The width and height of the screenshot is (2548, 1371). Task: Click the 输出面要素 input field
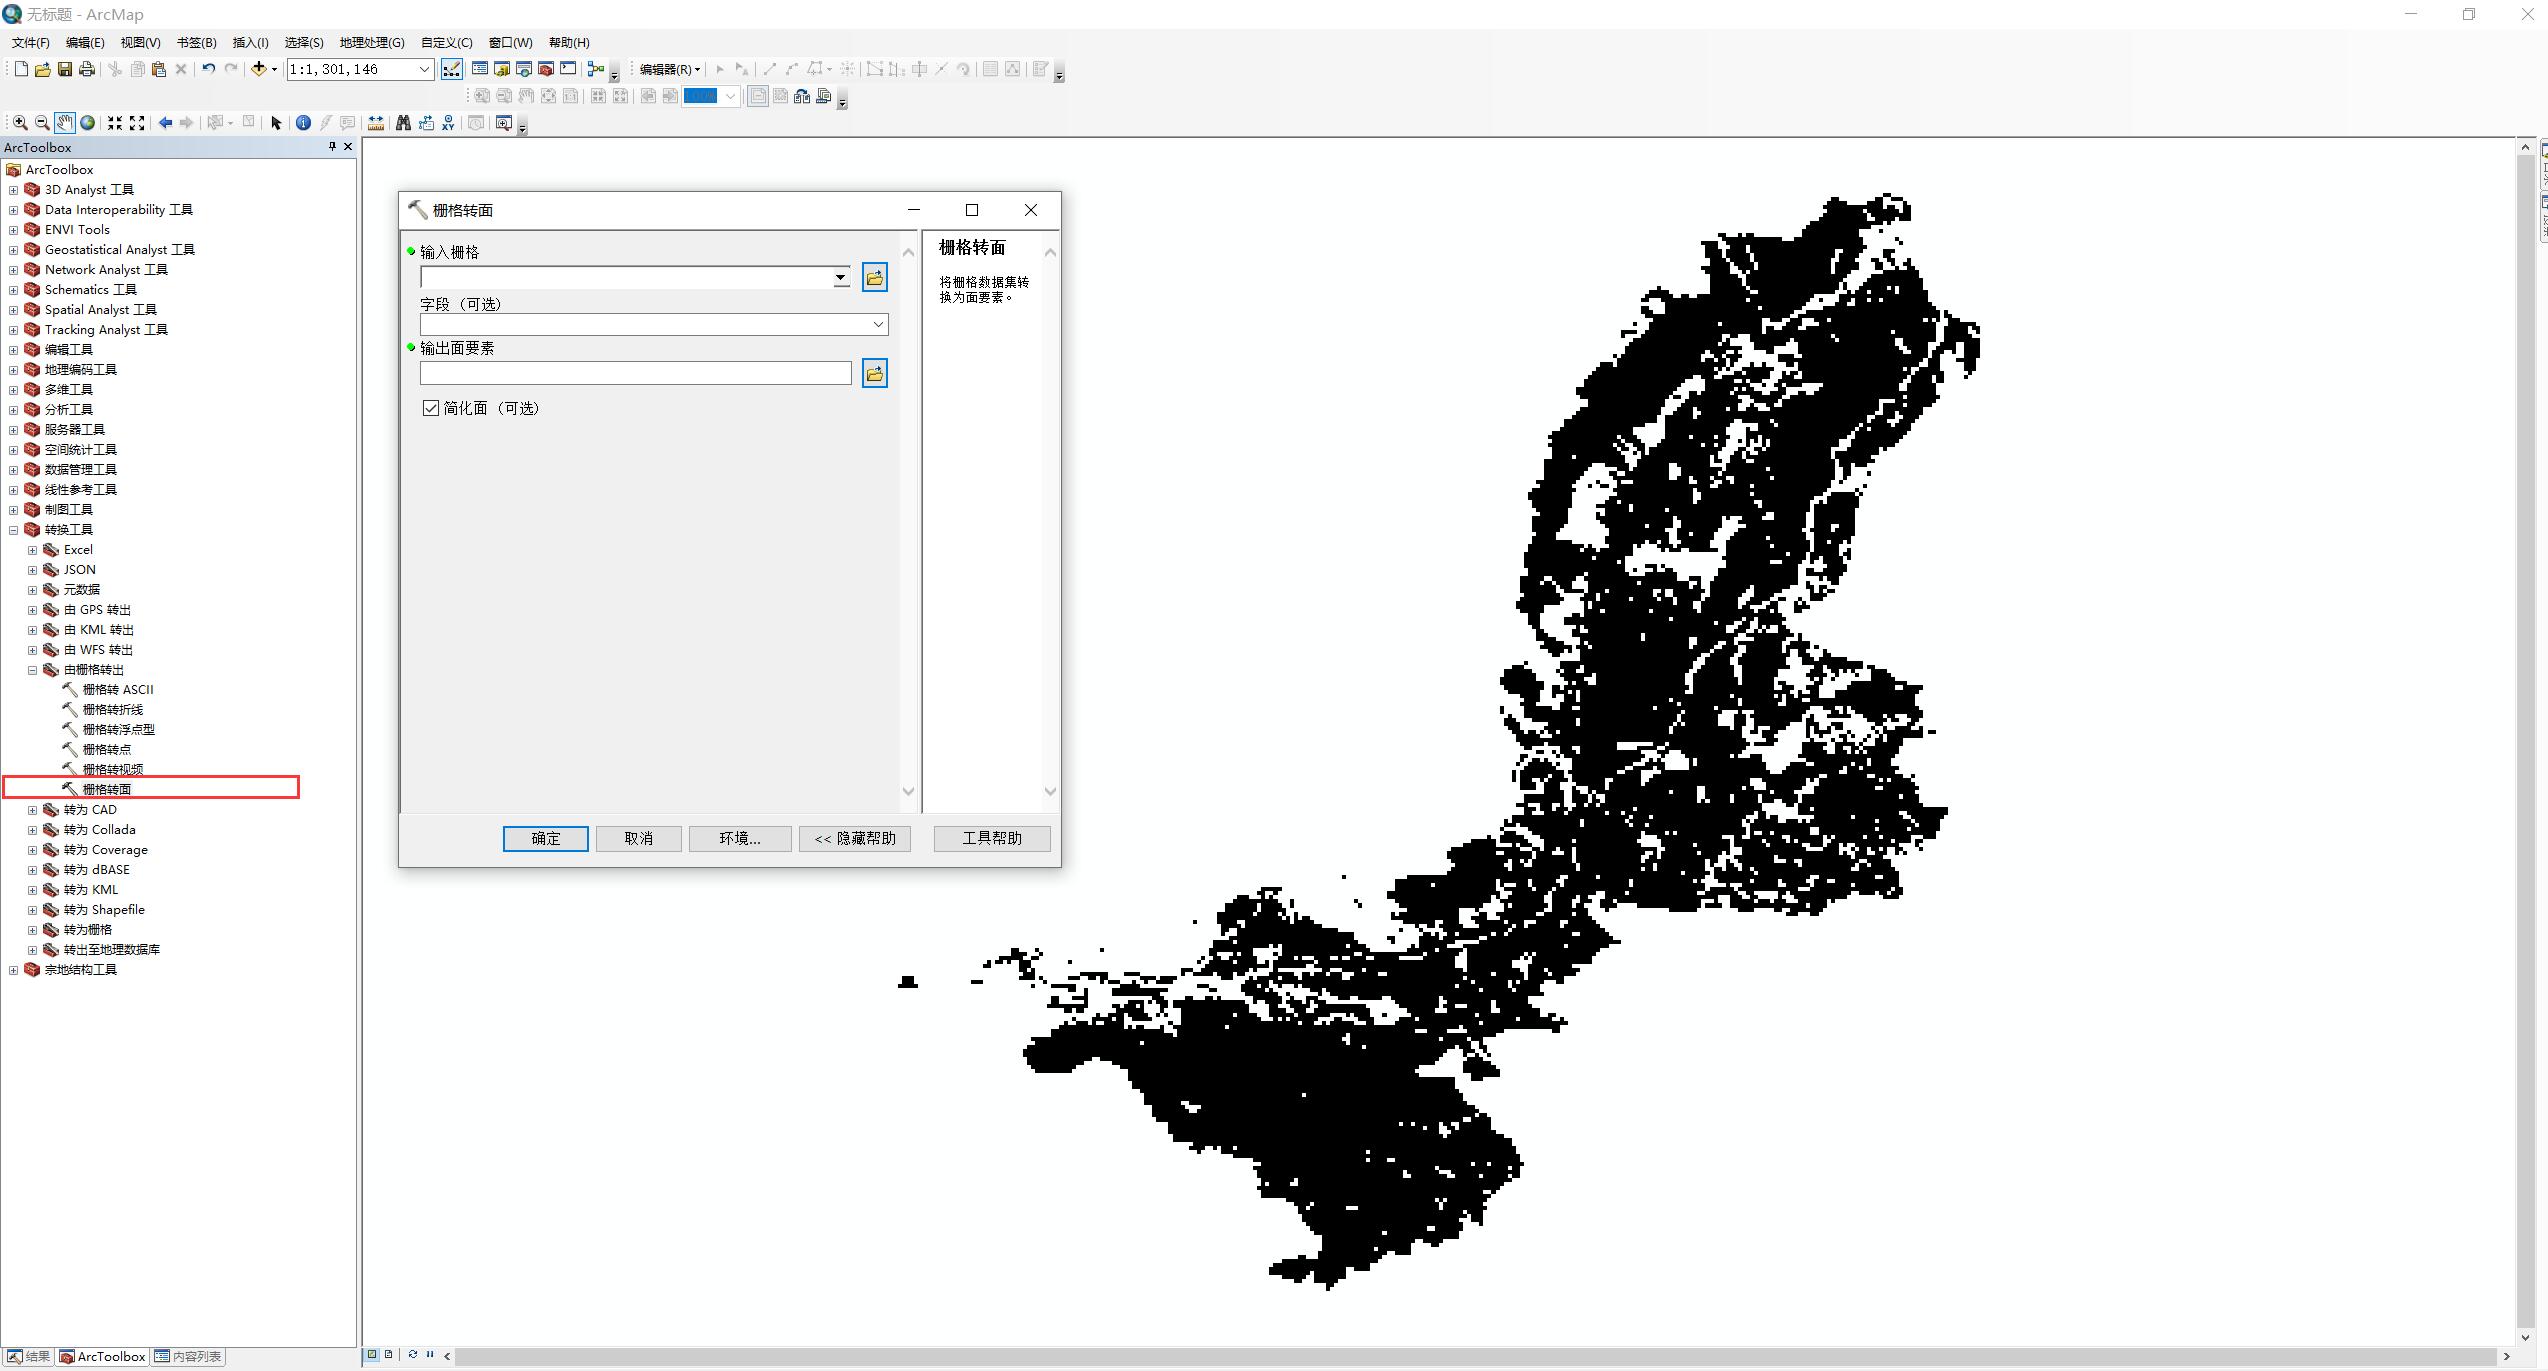635,373
